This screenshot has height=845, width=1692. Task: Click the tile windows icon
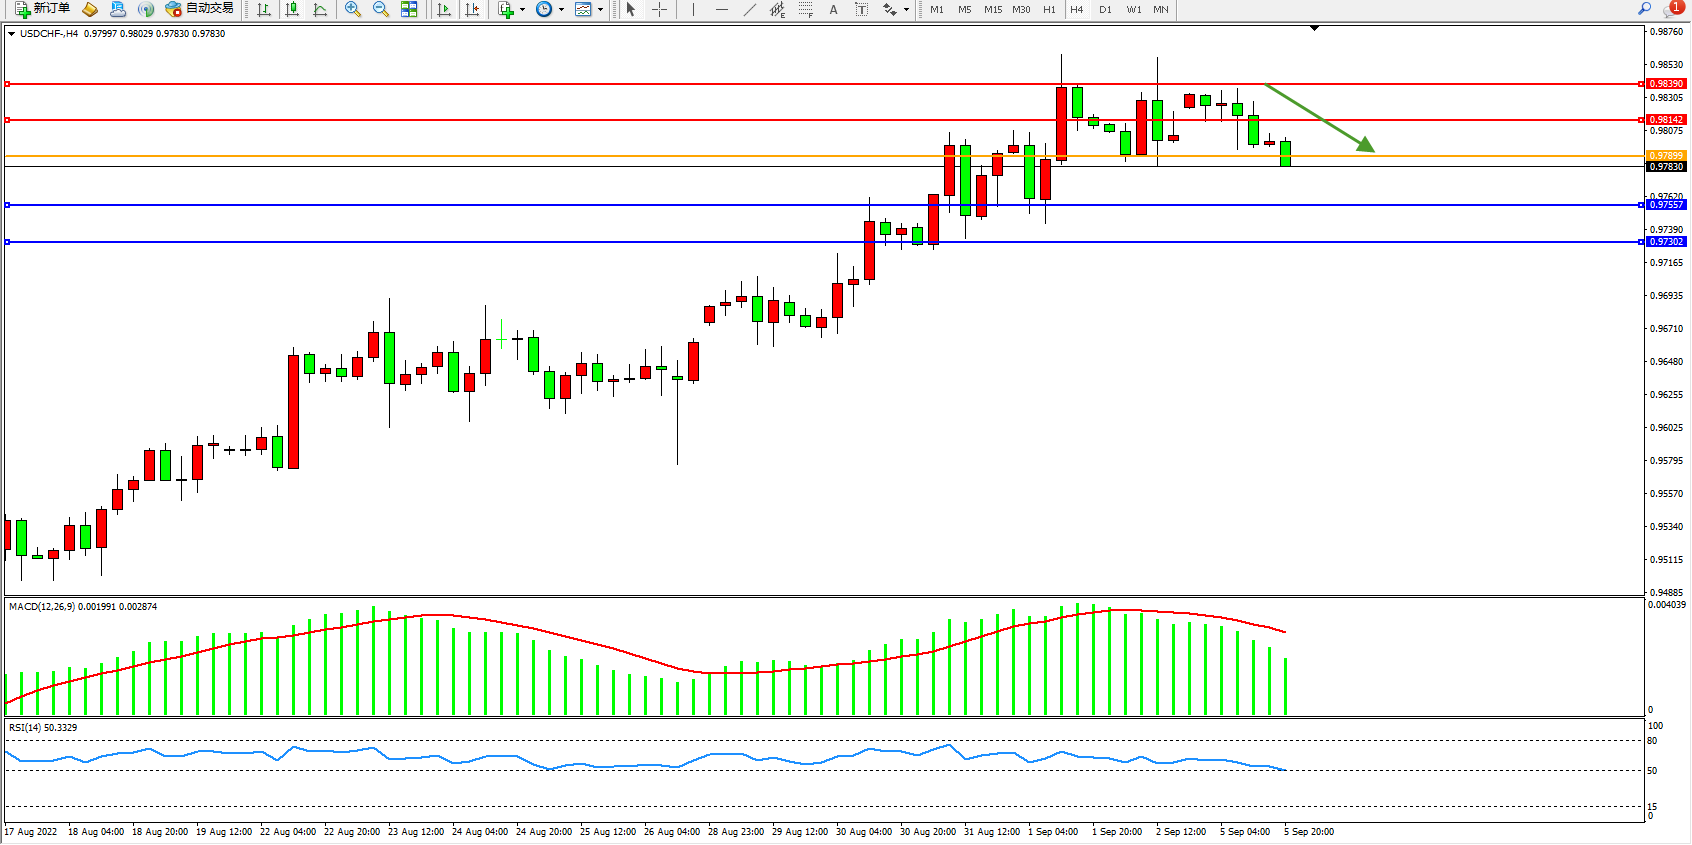[409, 9]
